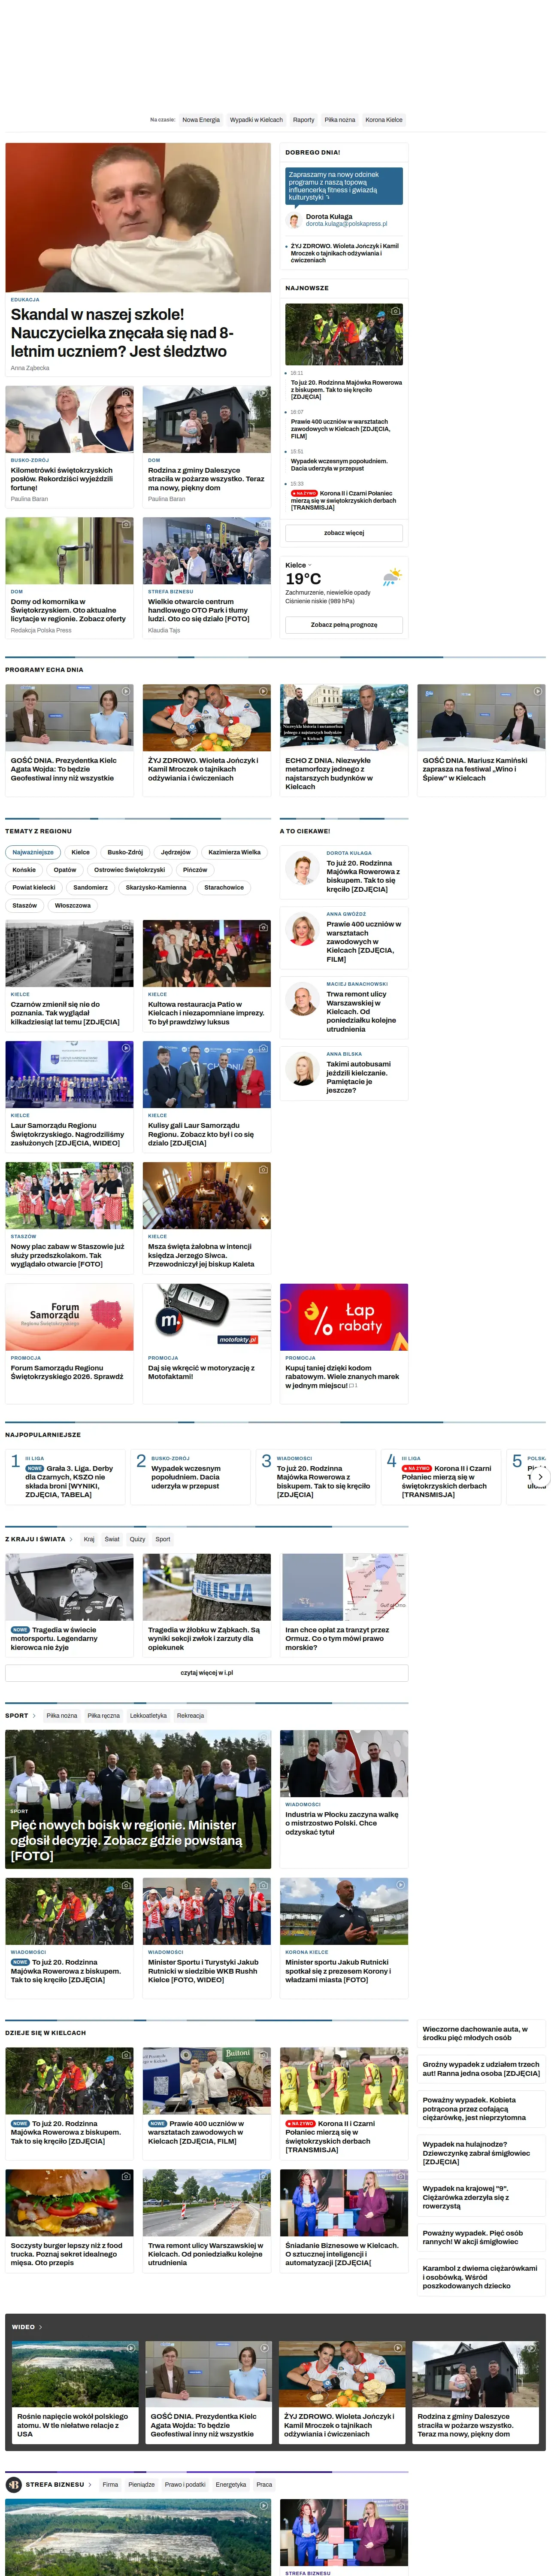This screenshot has height=2576, width=551.
Task: Select the Skarżysko-Kamienna region tag
Action: (x=156, y=888)
